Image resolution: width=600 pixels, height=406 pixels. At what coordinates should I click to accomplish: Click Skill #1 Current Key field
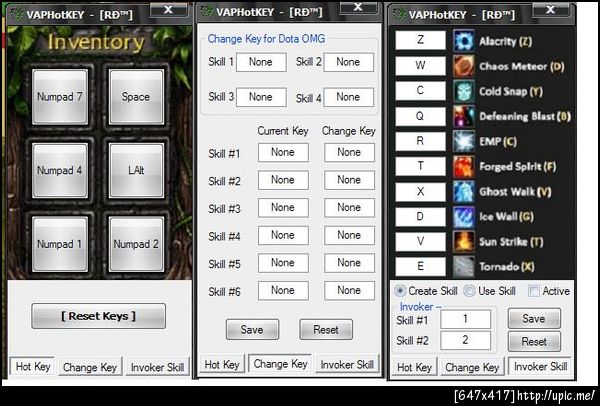(x=283, y=153)
